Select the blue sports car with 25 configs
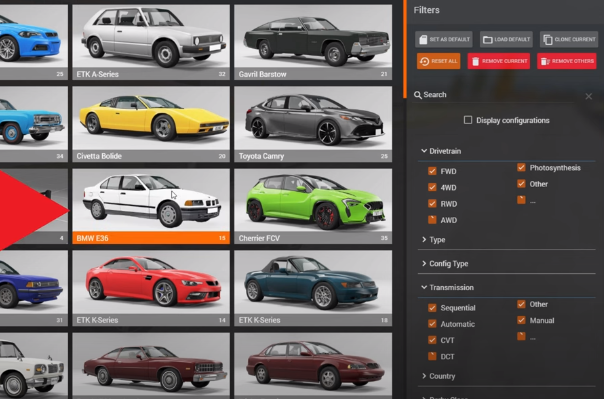Image resolution: width=604 pixels, height=399 pixels. pyautogui.click(x=34, y=42)
